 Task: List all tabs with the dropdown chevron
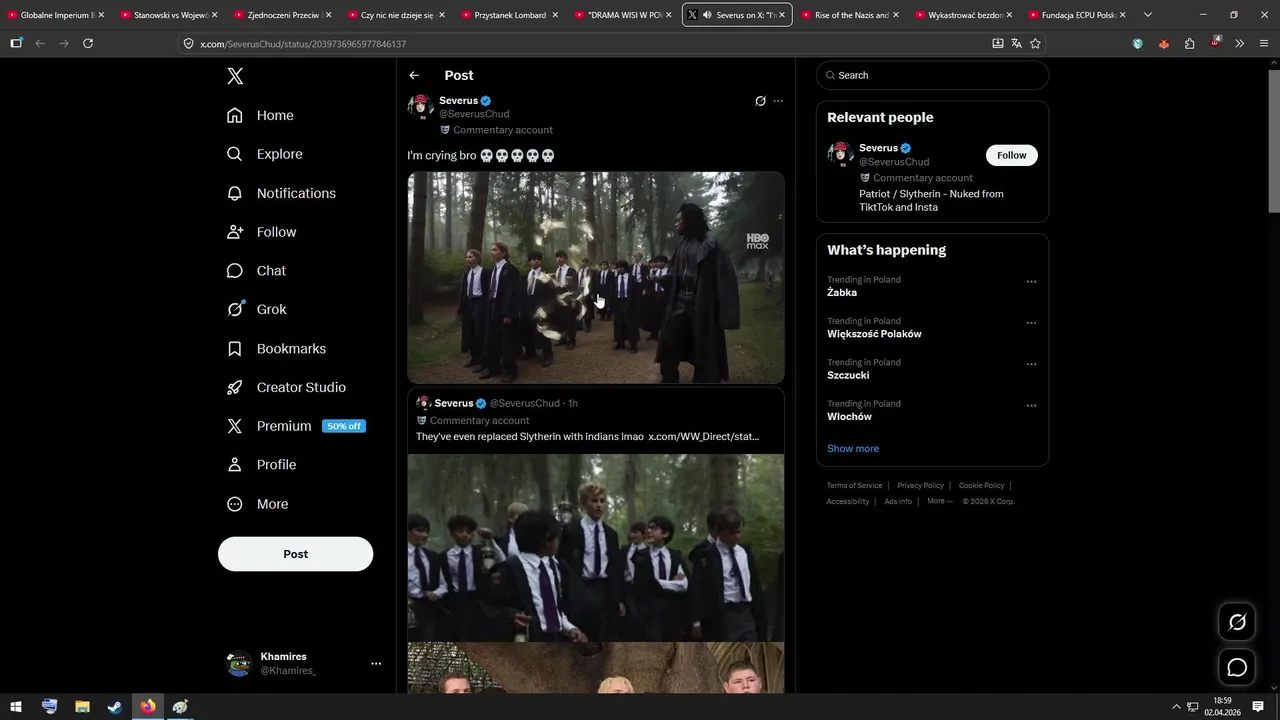point(1147,15)
